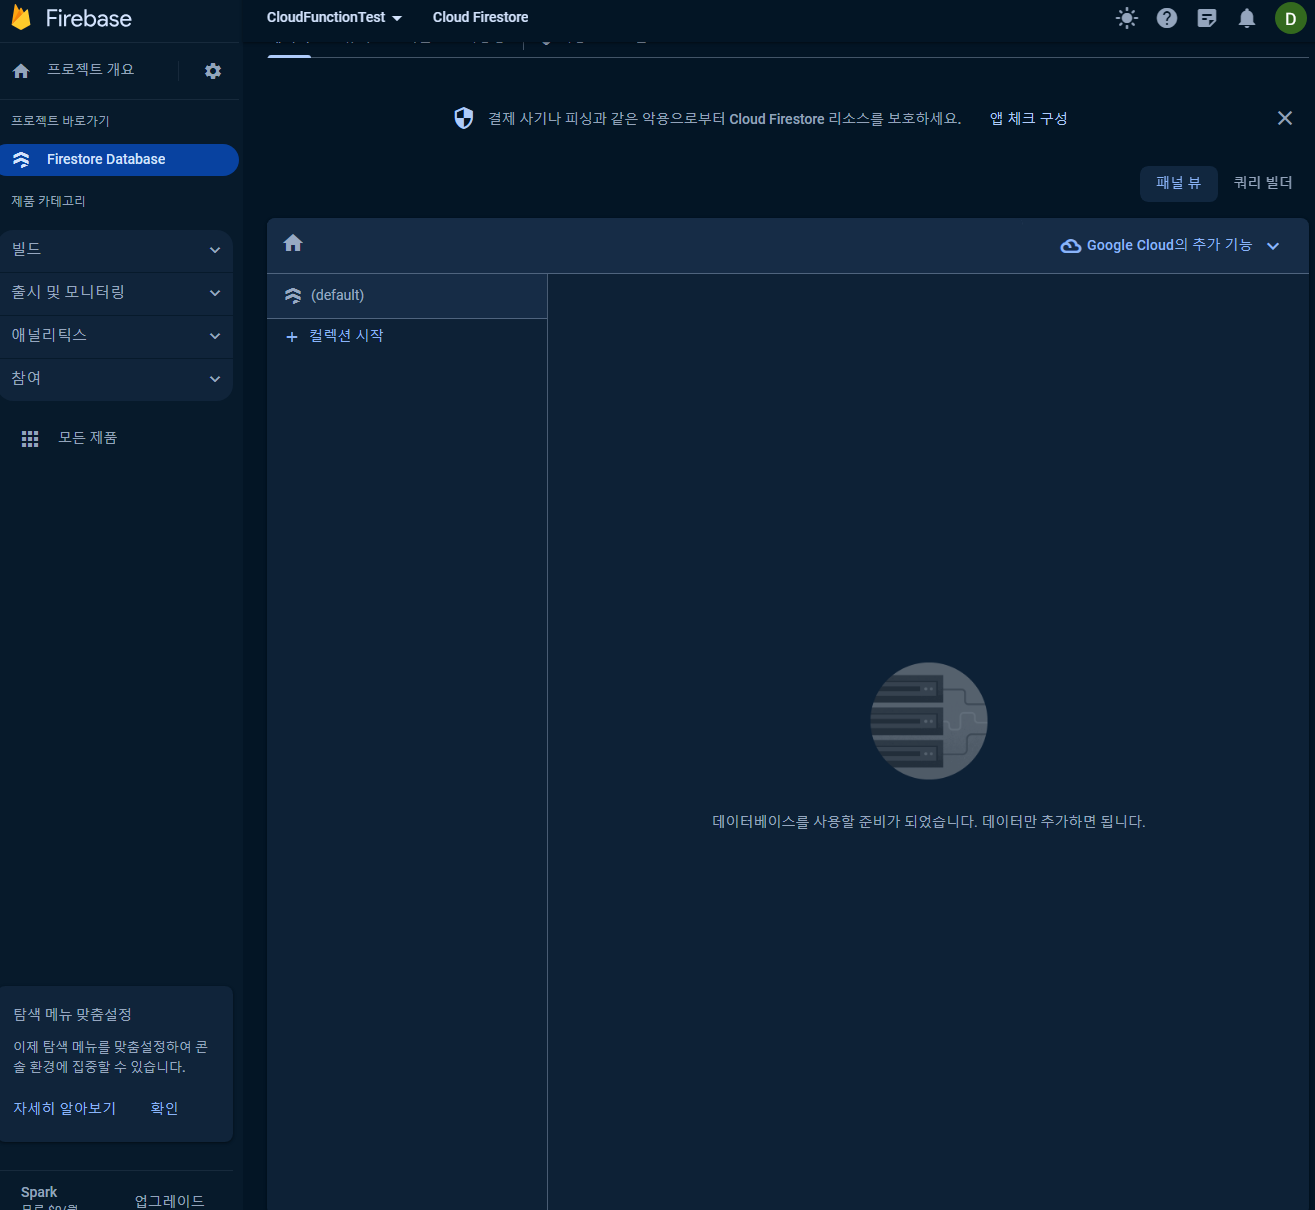Viewport: 1315px width, 1210px height.
Task: Open account avatar D
Action: [1290, 18]
